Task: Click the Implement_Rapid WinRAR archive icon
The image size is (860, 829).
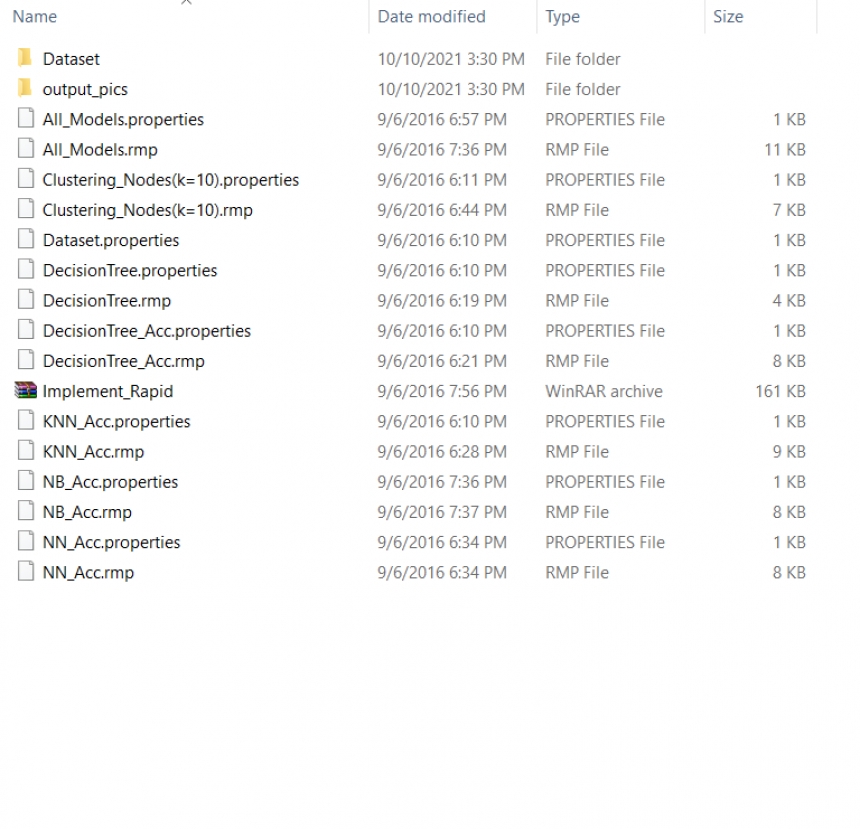Action: tap(25, 390)
